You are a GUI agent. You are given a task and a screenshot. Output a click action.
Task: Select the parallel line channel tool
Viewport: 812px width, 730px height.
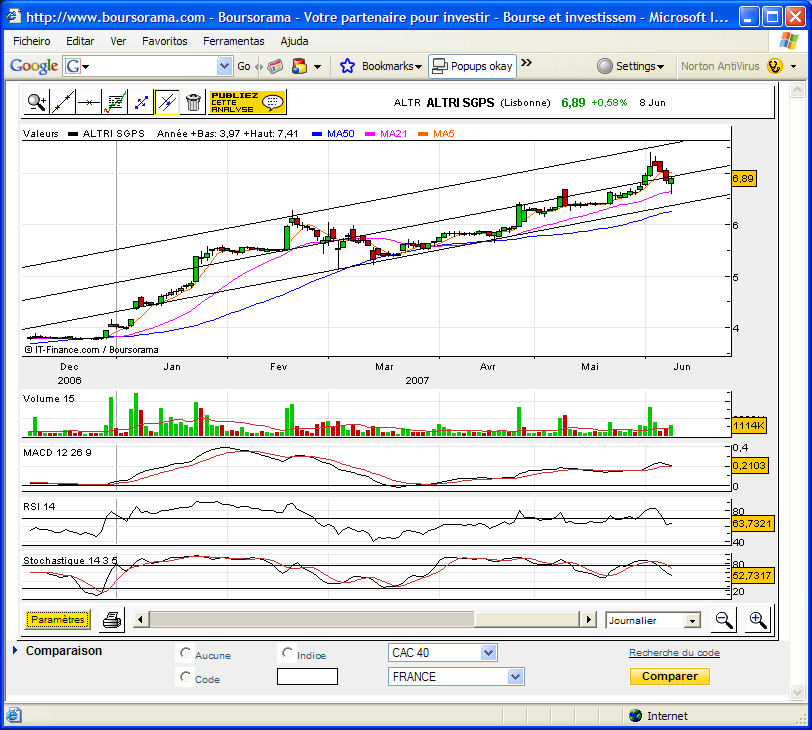tap(167, 102)
